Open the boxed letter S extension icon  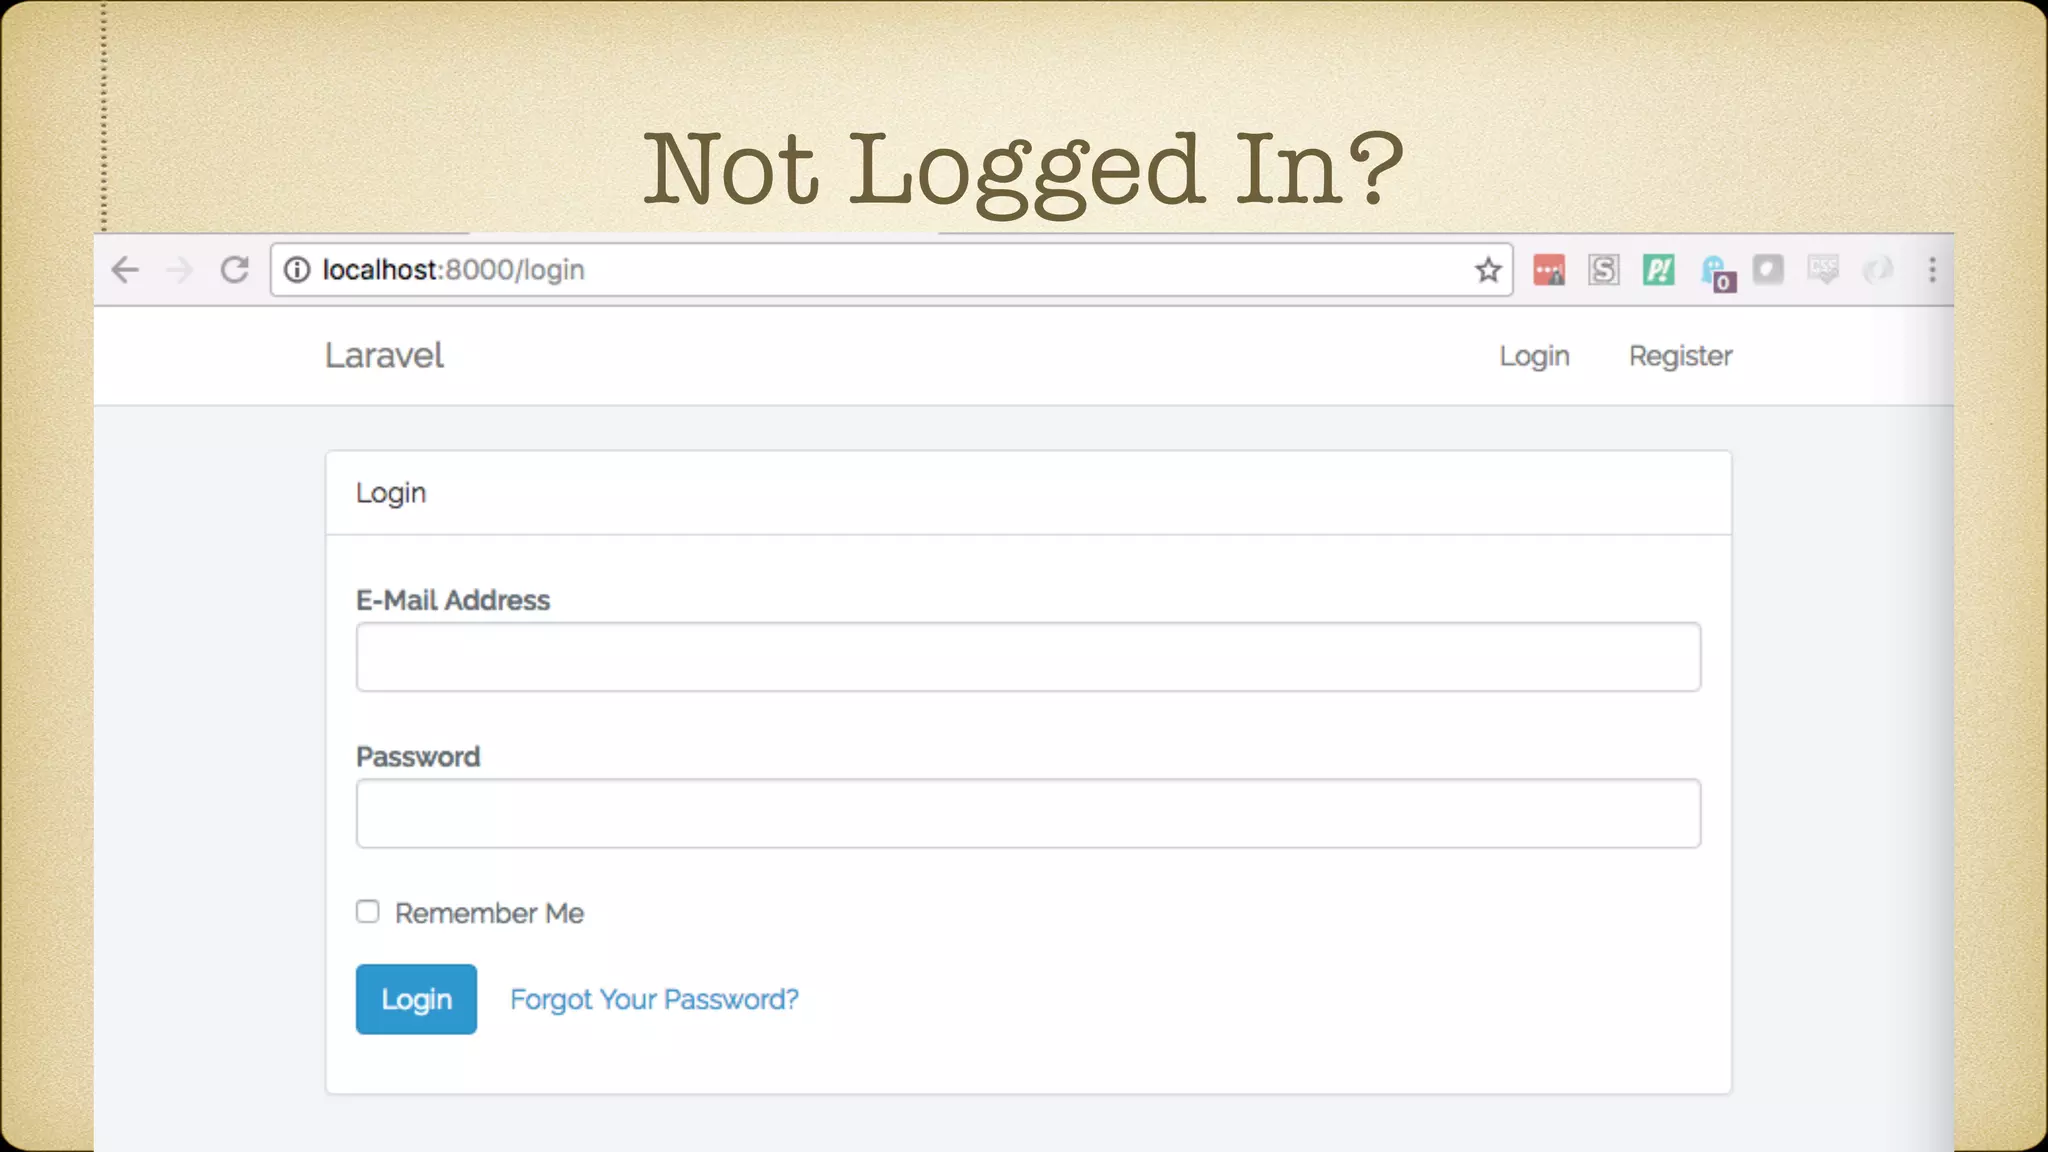coord(1604,270)
